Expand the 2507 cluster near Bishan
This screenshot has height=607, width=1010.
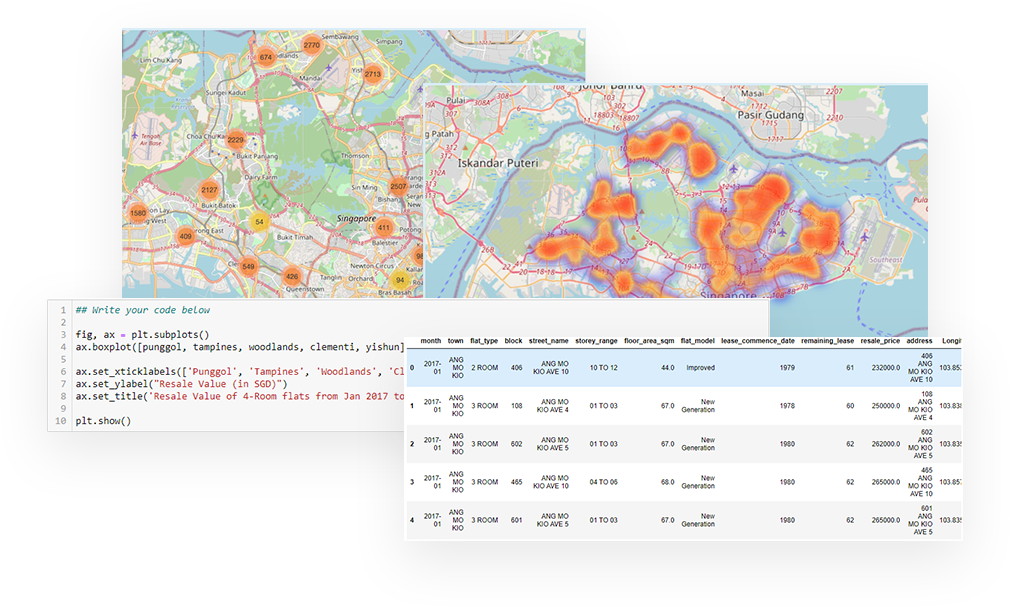coord(398,186)
